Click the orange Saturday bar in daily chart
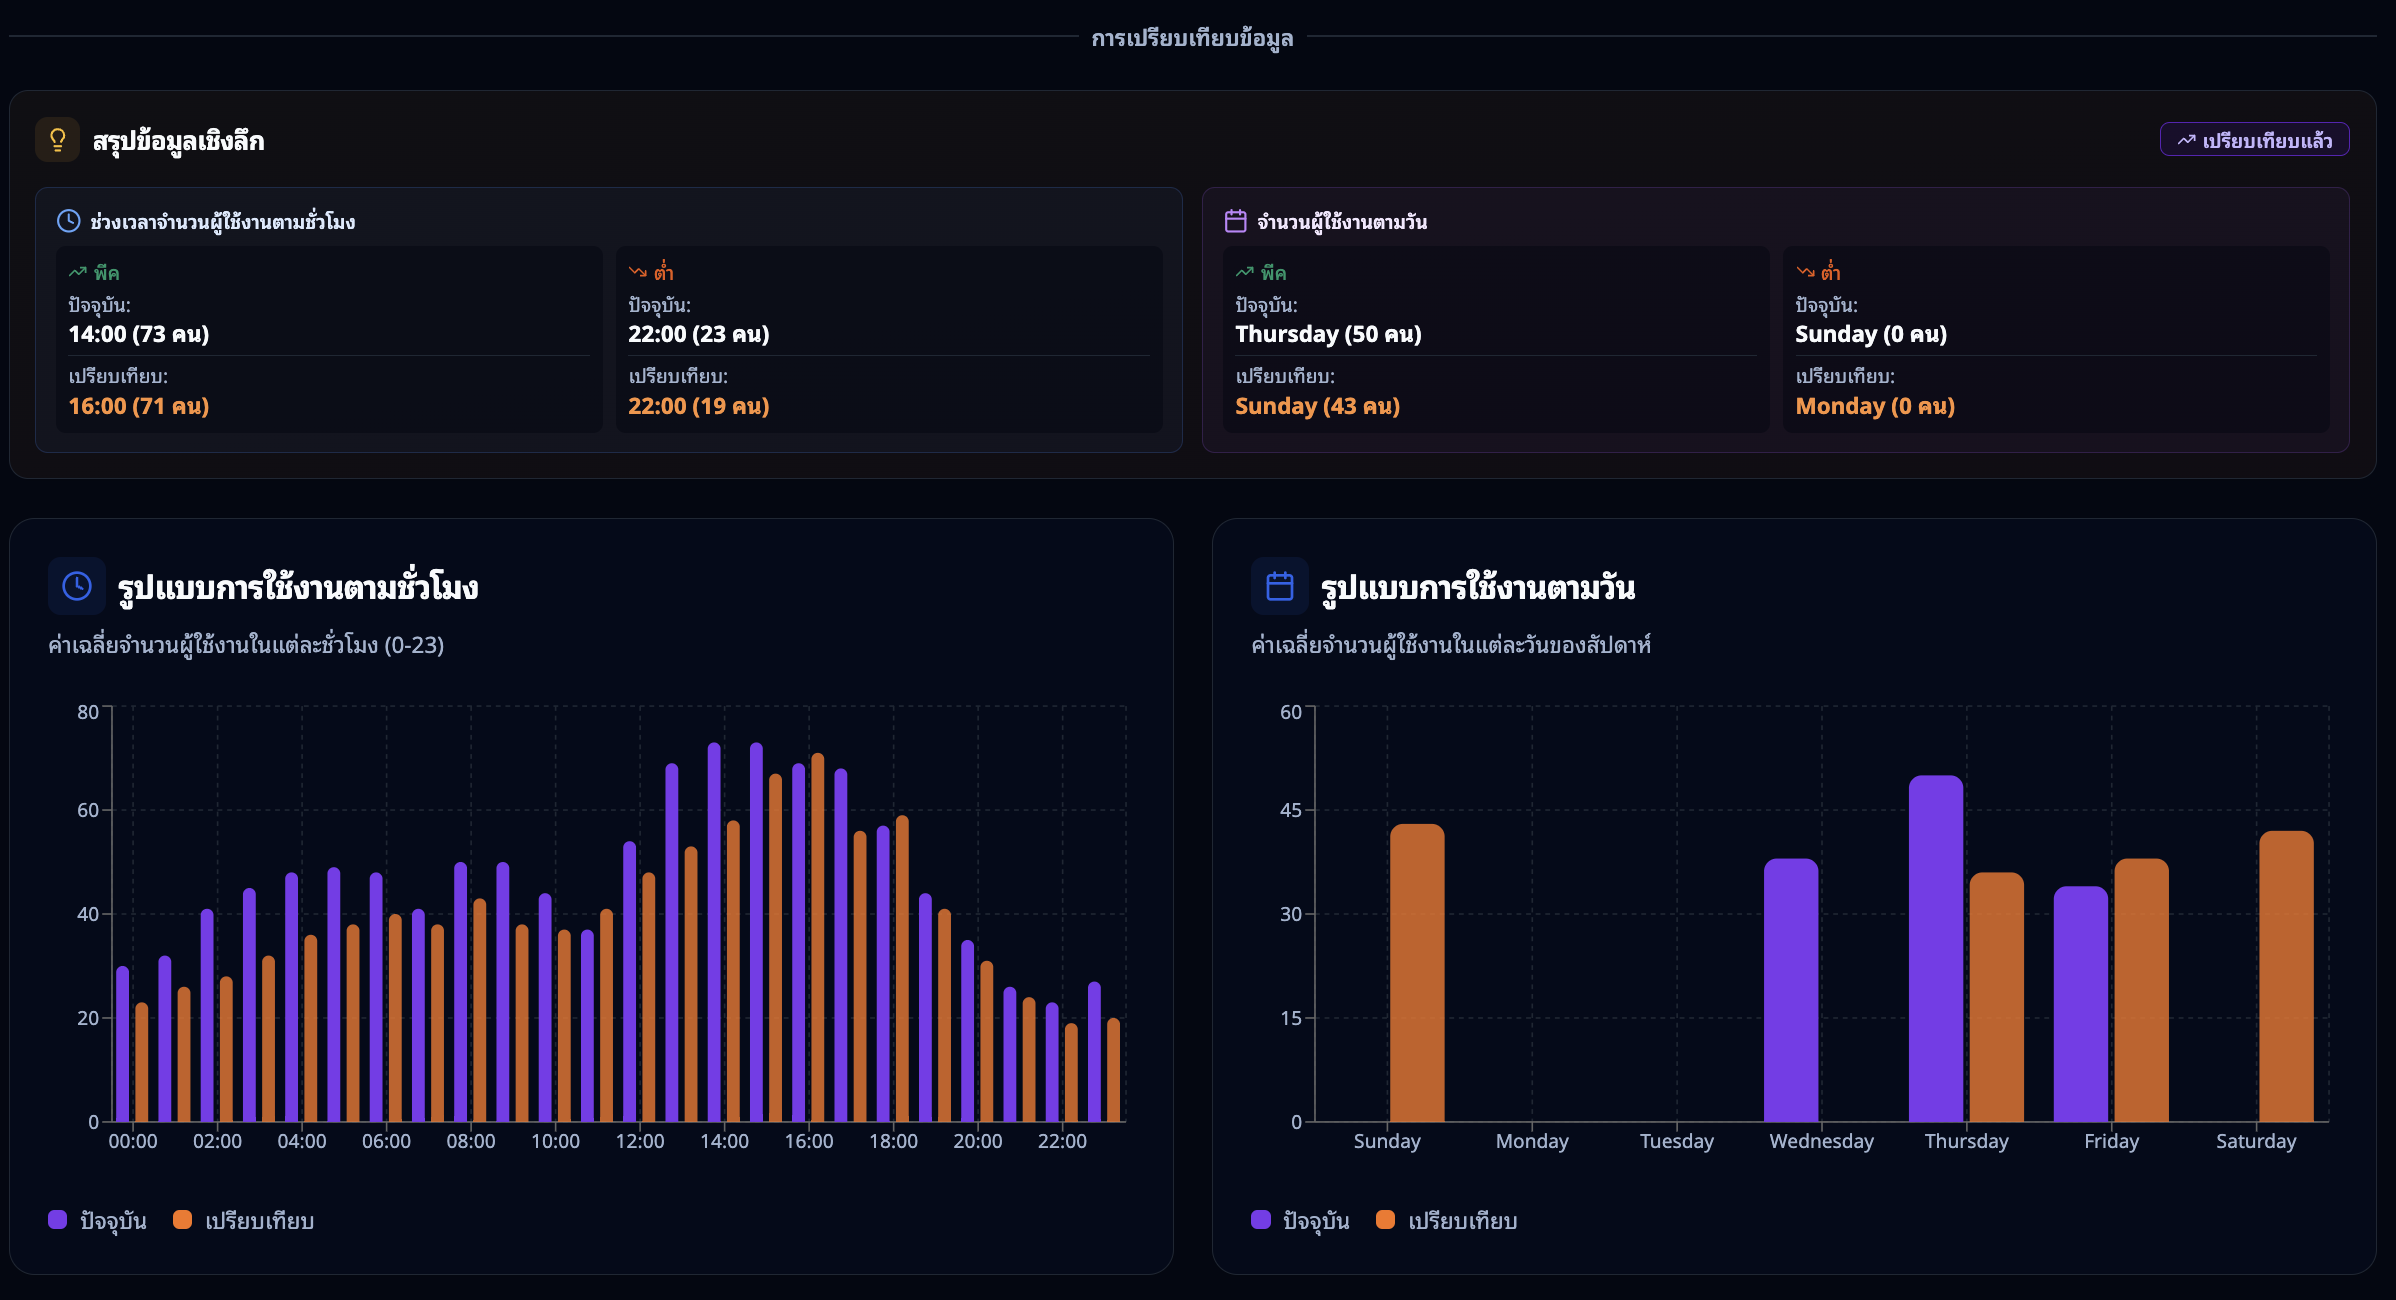 [x=2286, y=978]
